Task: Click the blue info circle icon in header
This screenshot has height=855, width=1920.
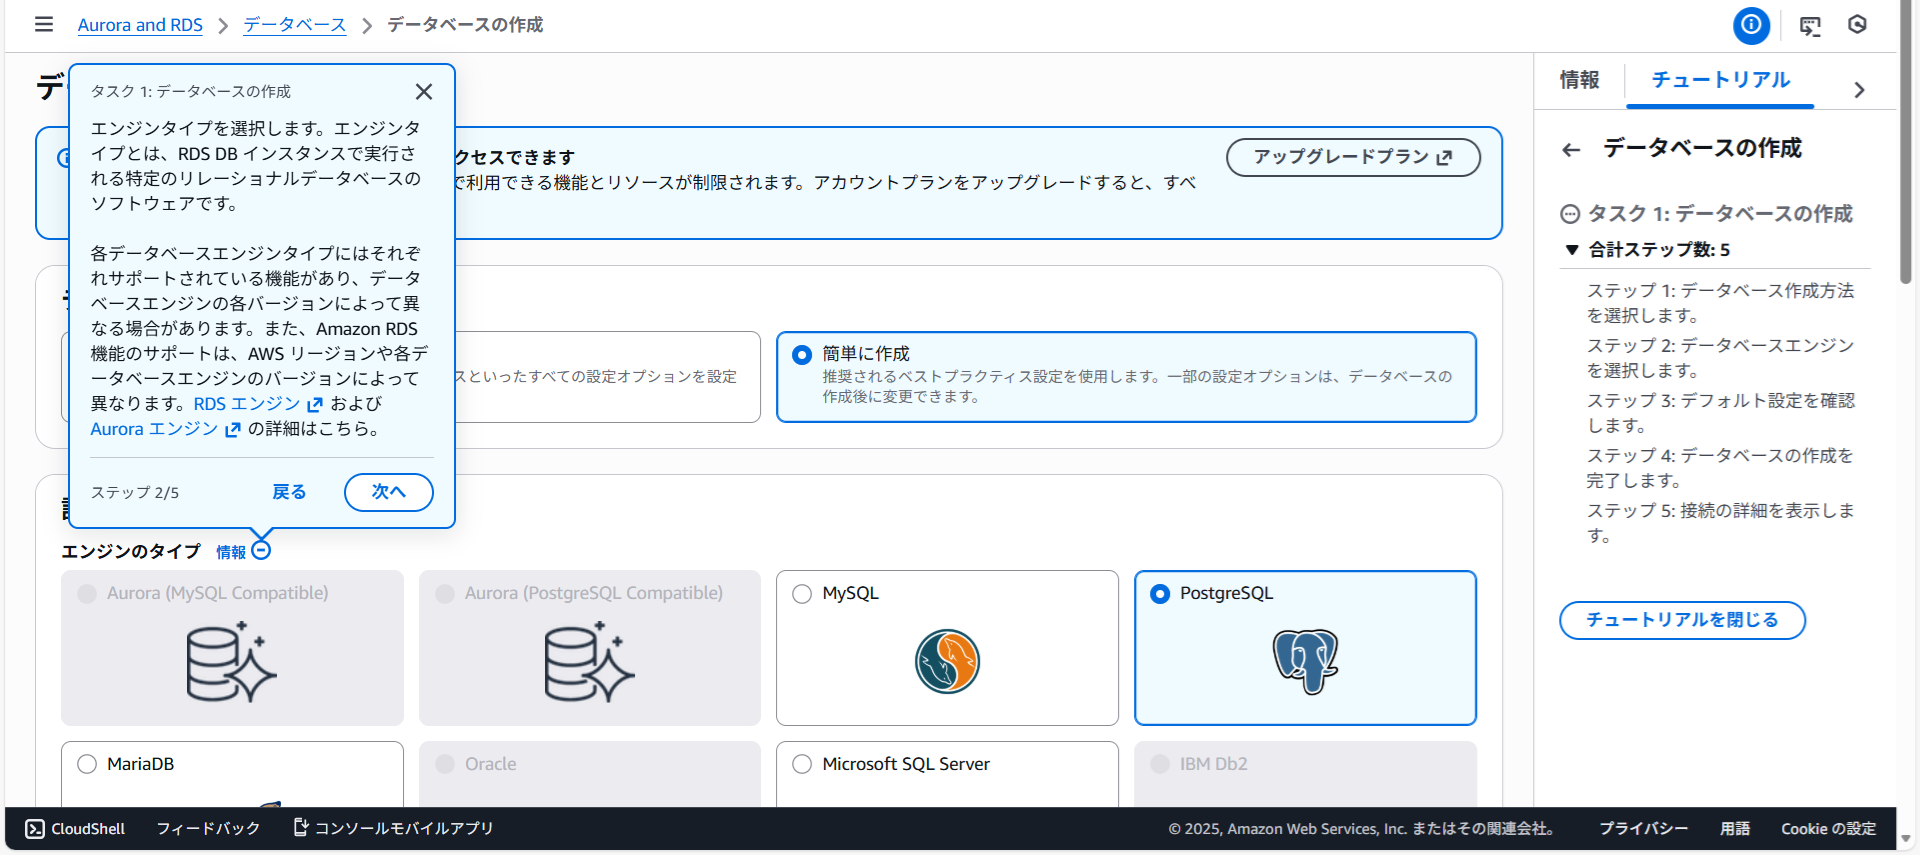Action: 1751,25
